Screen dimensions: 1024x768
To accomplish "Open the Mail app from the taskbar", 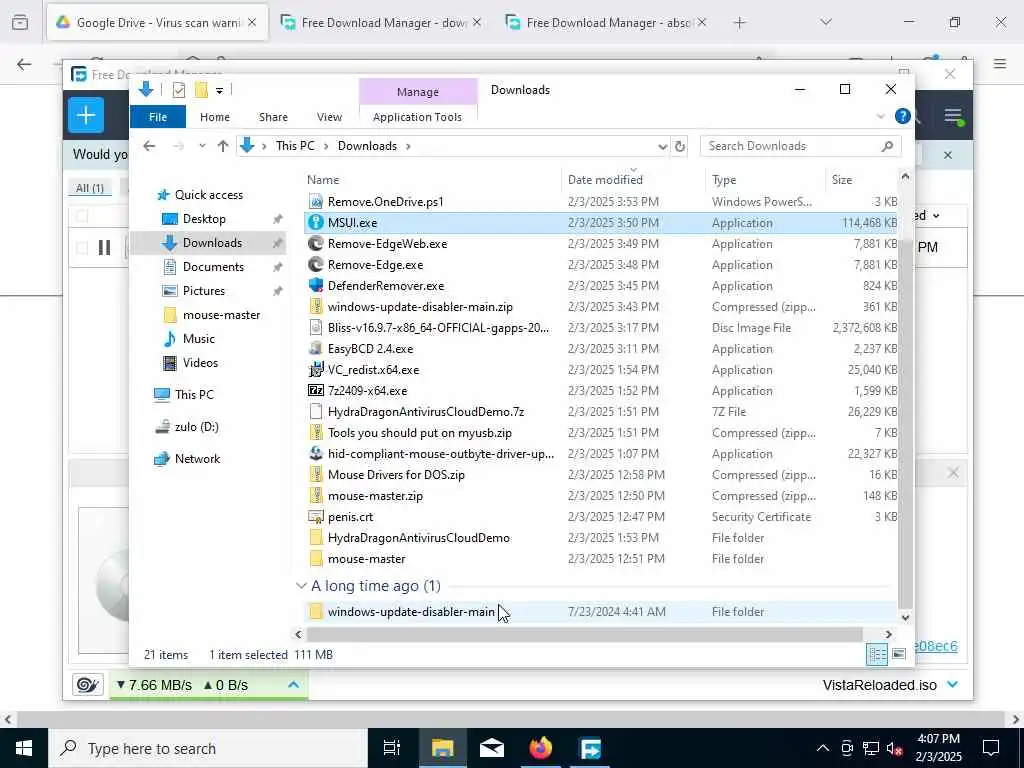I will 492,748.
